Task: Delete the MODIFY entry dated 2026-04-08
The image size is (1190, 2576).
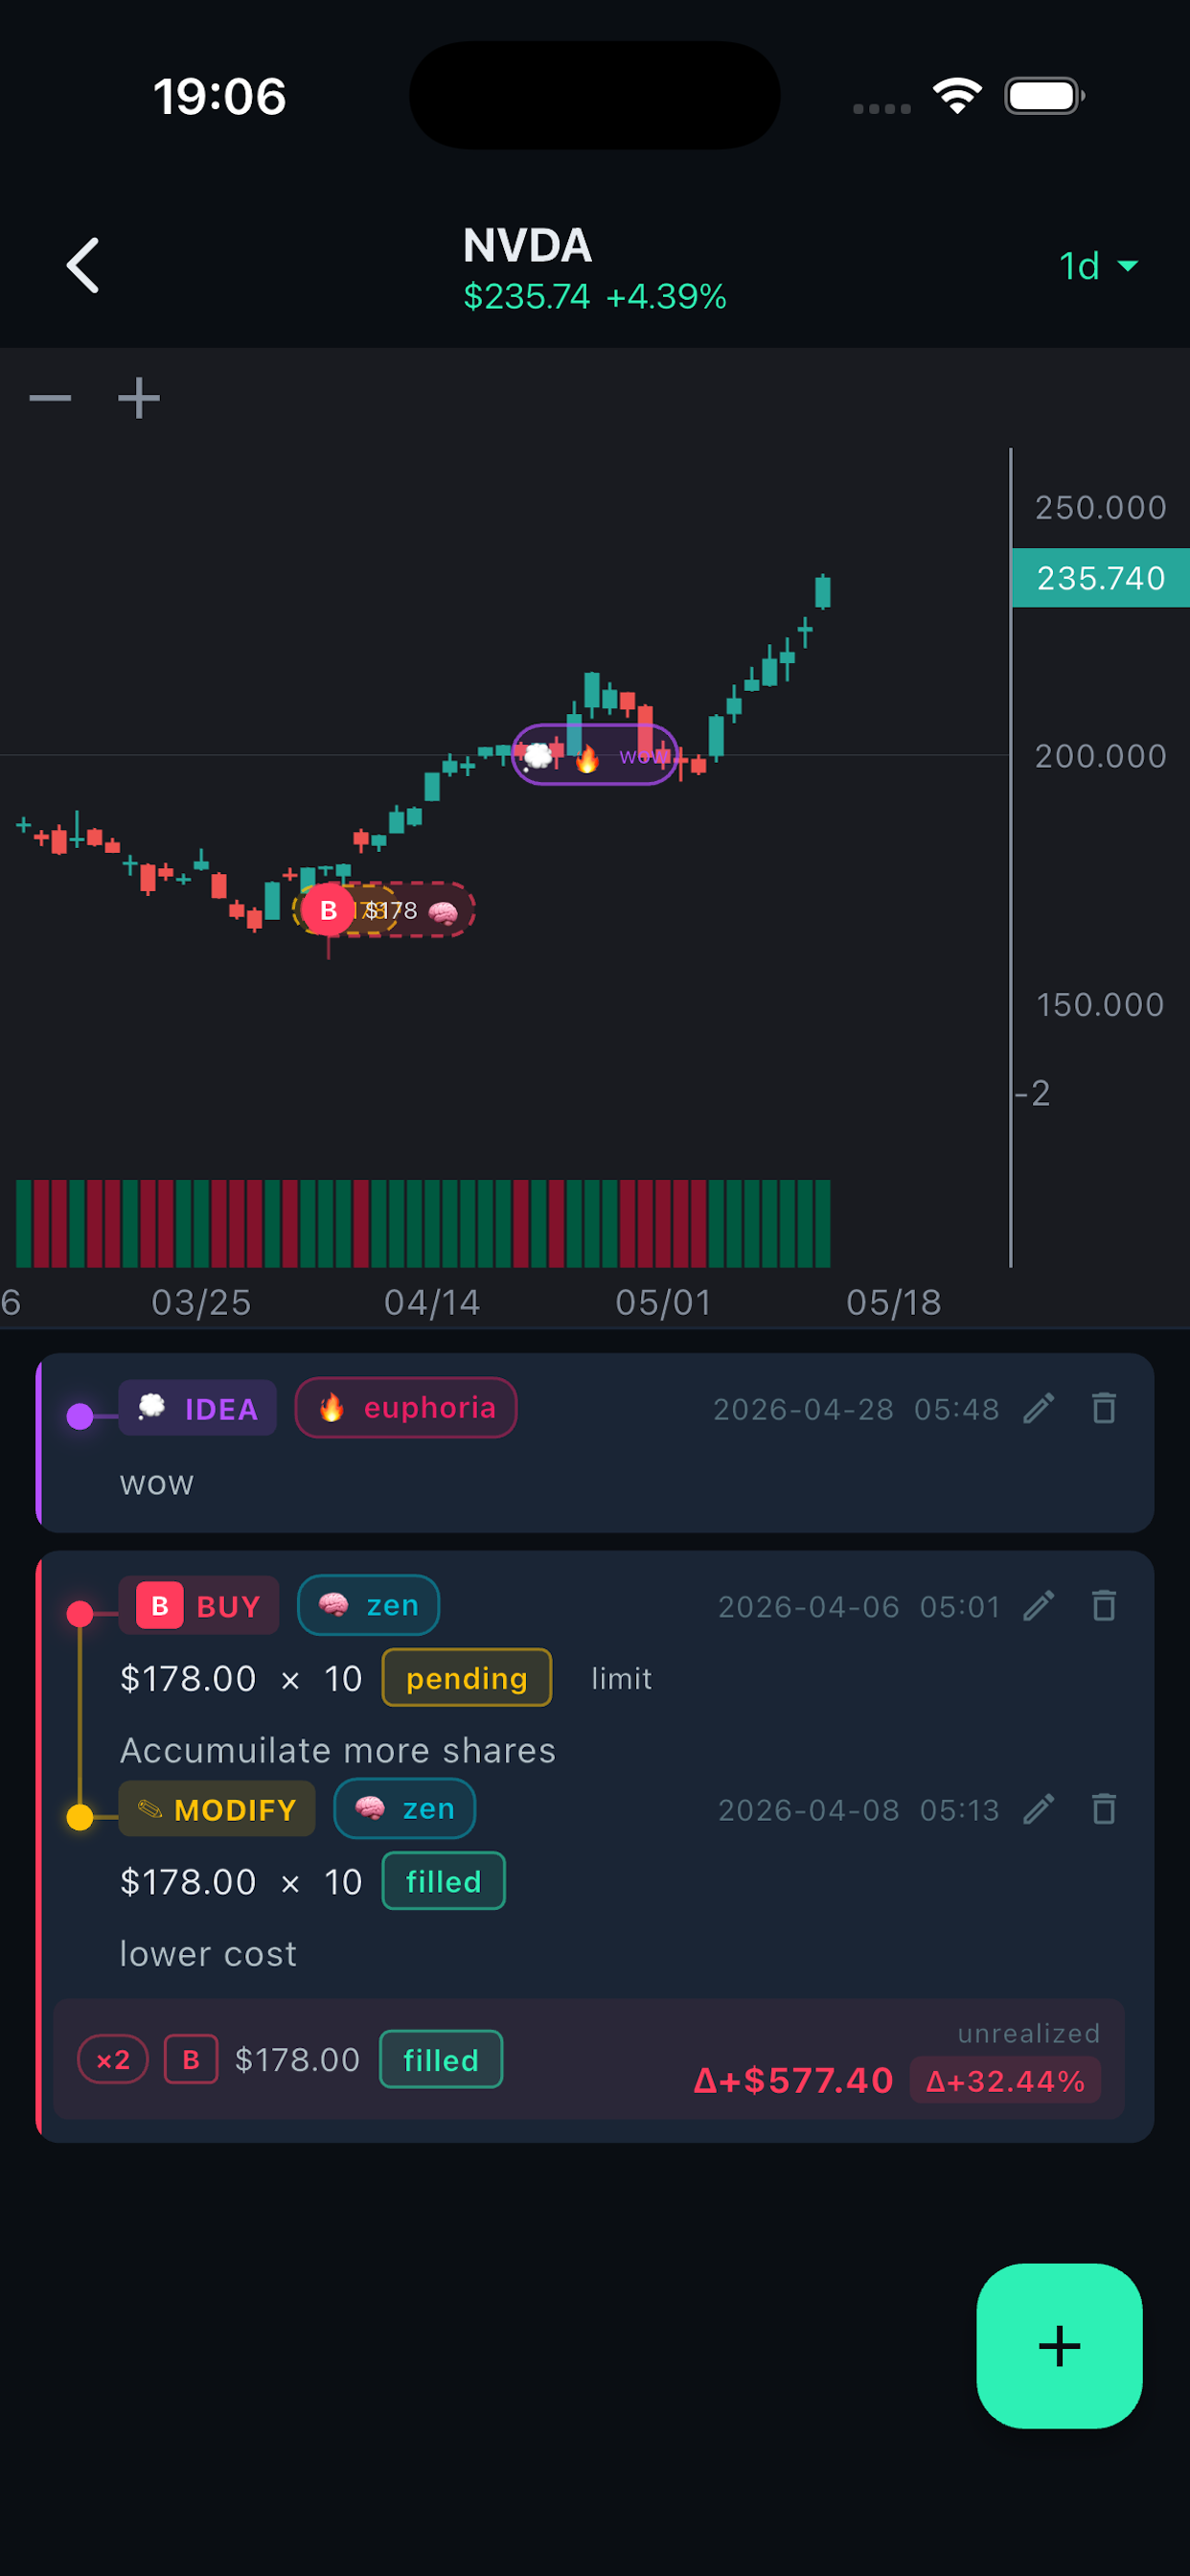Action: (1104, 1809)
